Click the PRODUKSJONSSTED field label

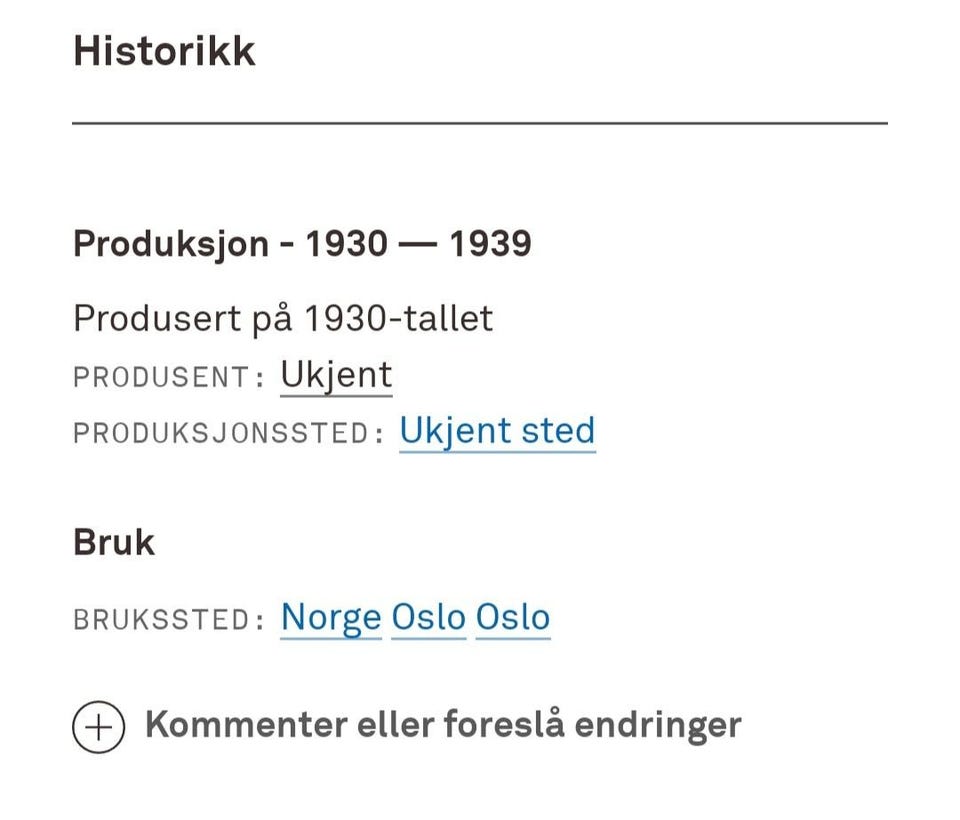tap(221, 434)
